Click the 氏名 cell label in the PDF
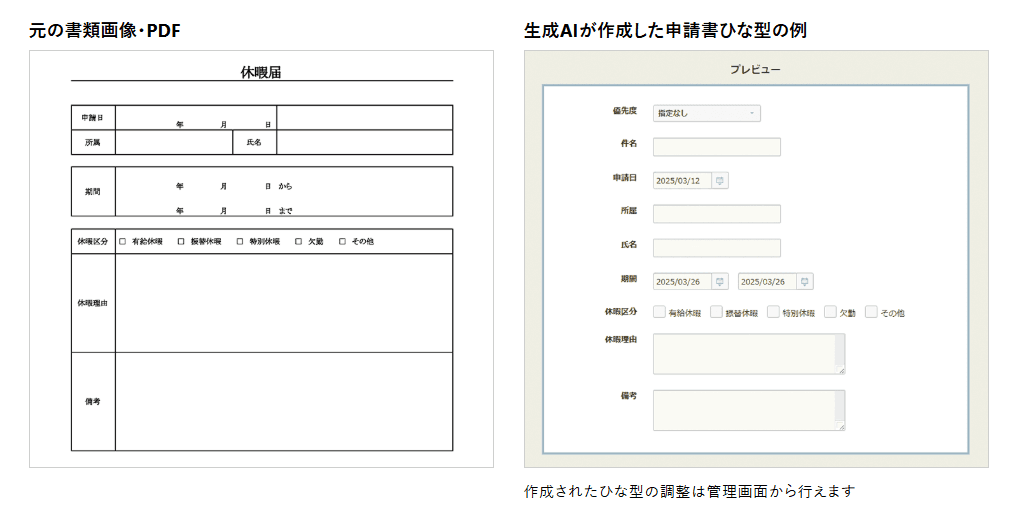This screenshot has width=1026, height=531. tap(254, 142)
